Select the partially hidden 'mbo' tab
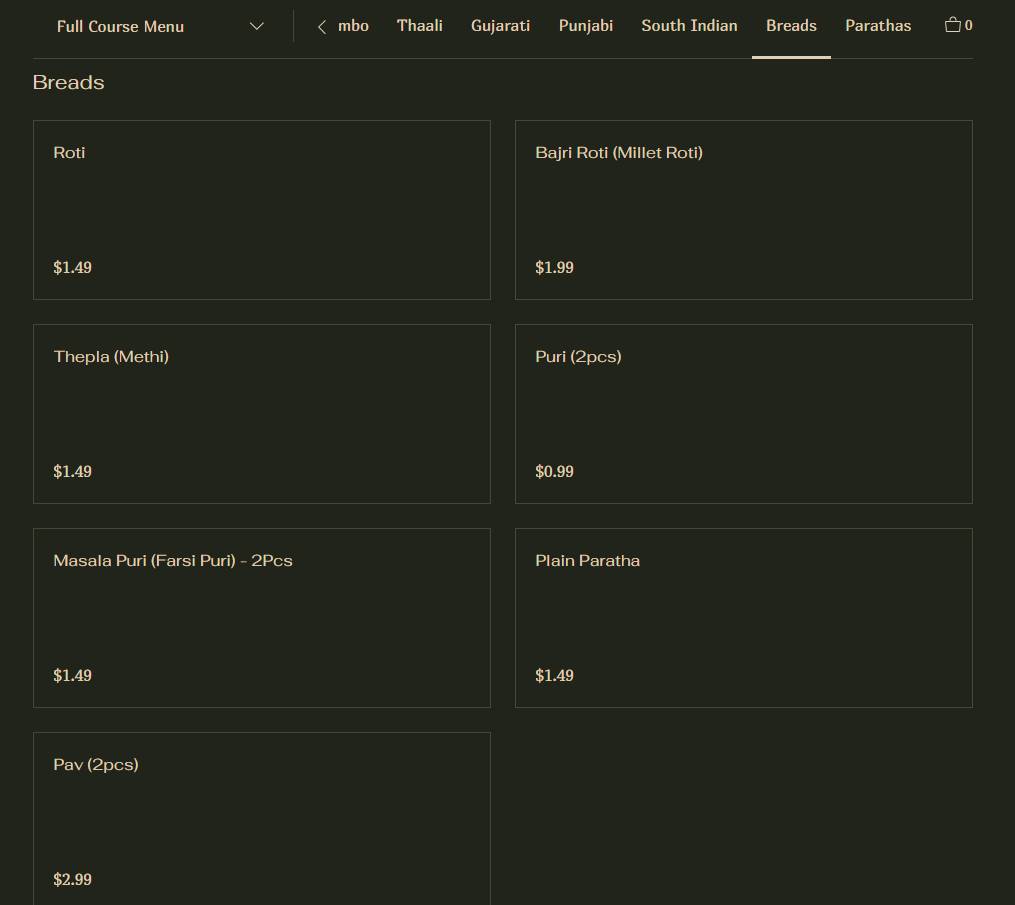The image size is (1015, 905). 353,26
